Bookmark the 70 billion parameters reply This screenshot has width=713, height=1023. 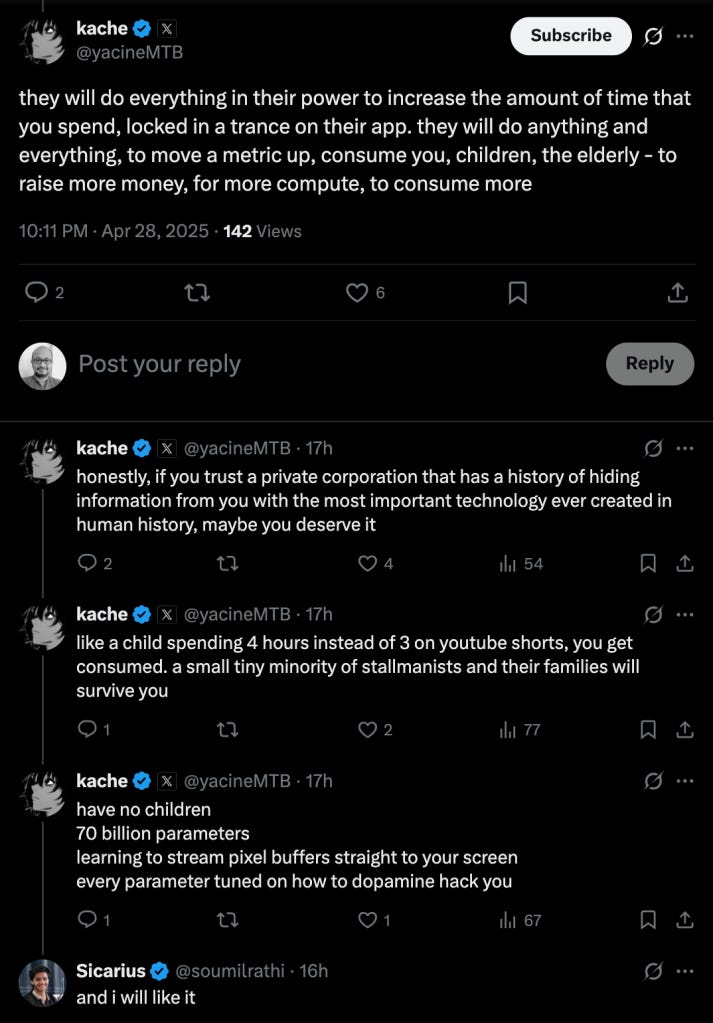click(648, 919)
